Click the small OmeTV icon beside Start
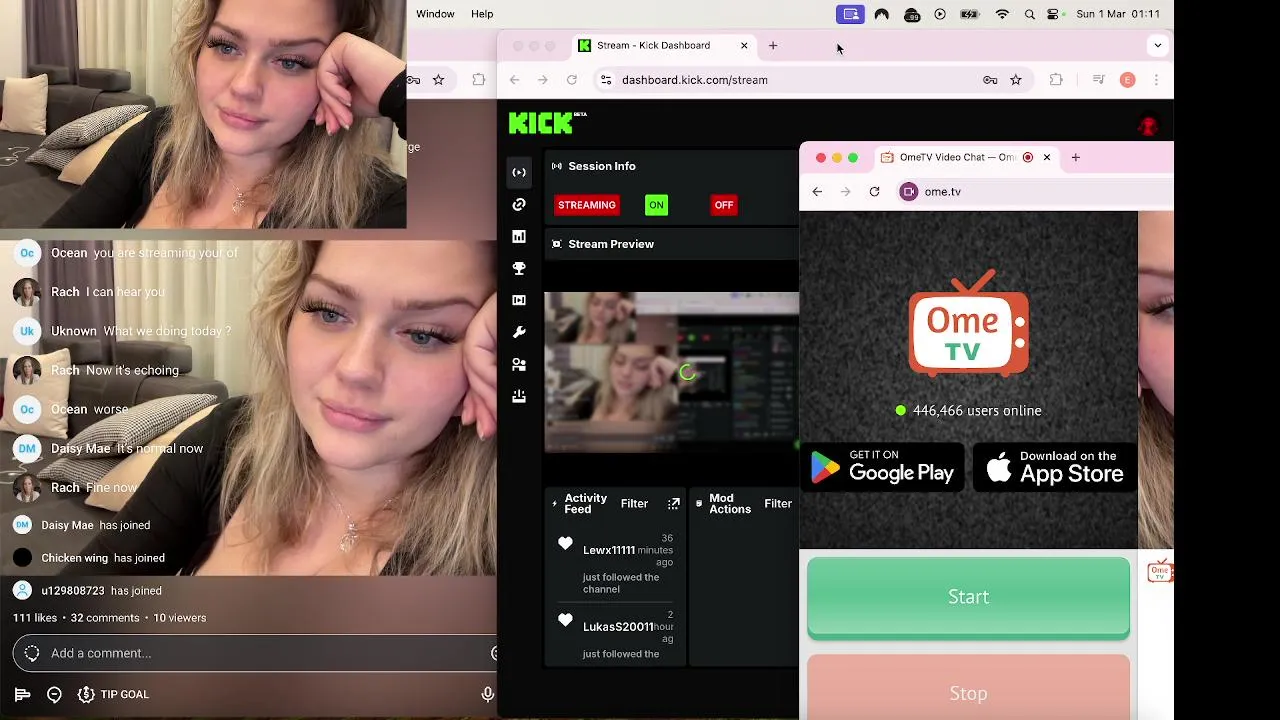This screenshot has height=720, width=1280. click(x=1160, y=571)
